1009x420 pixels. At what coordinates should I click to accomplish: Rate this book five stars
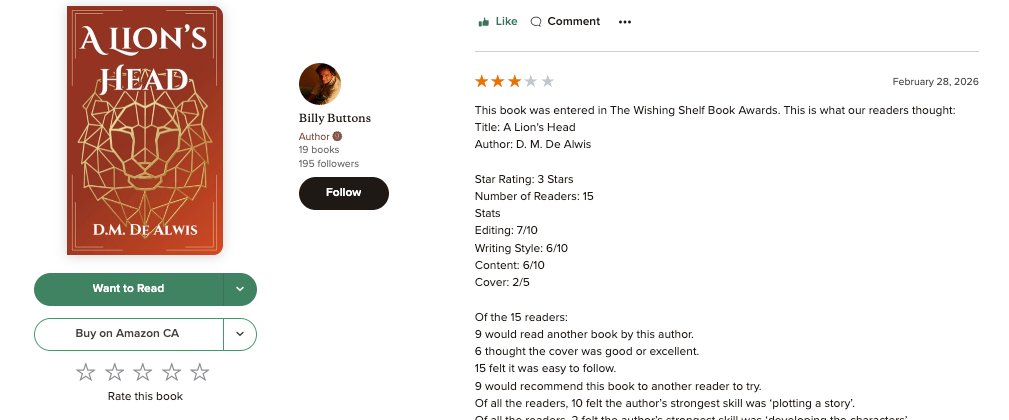(x=200, y=372)
